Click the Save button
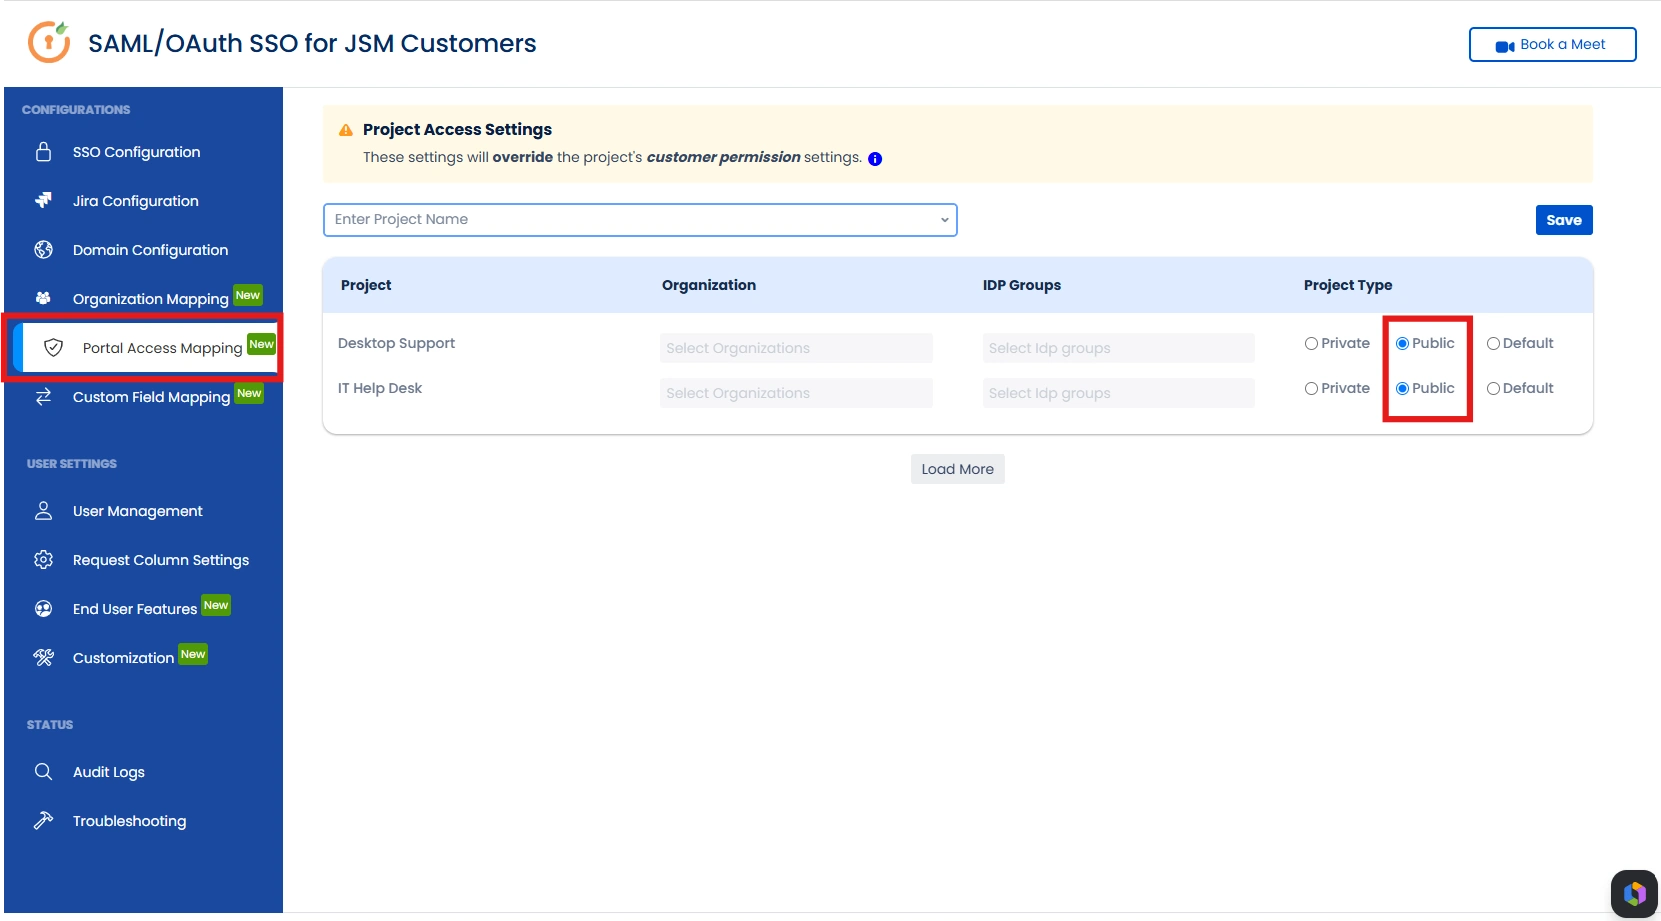This screenshot has height=921, width=1661. pyautogui.click(x=1564, y=220)
